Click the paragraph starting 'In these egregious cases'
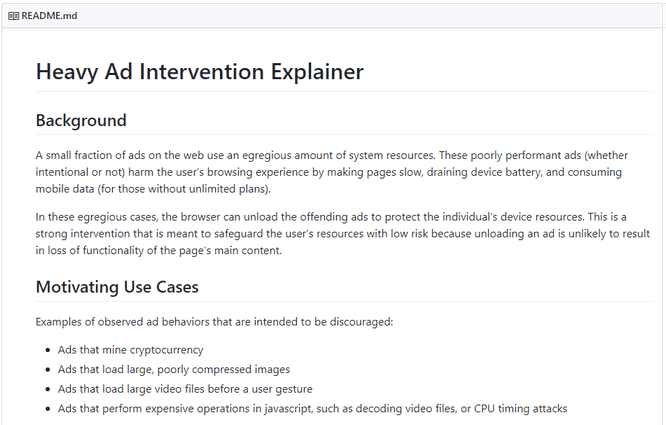Image resolution: width=666 pixels, height=425 pixels. click(343, 234)
